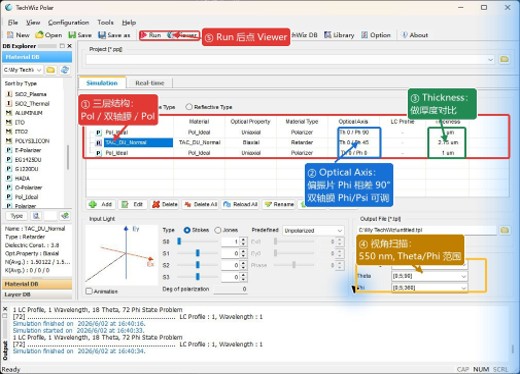Open the View menu
Image resolution: width=520 pixels, height=374 pixels.
[33, 22]
